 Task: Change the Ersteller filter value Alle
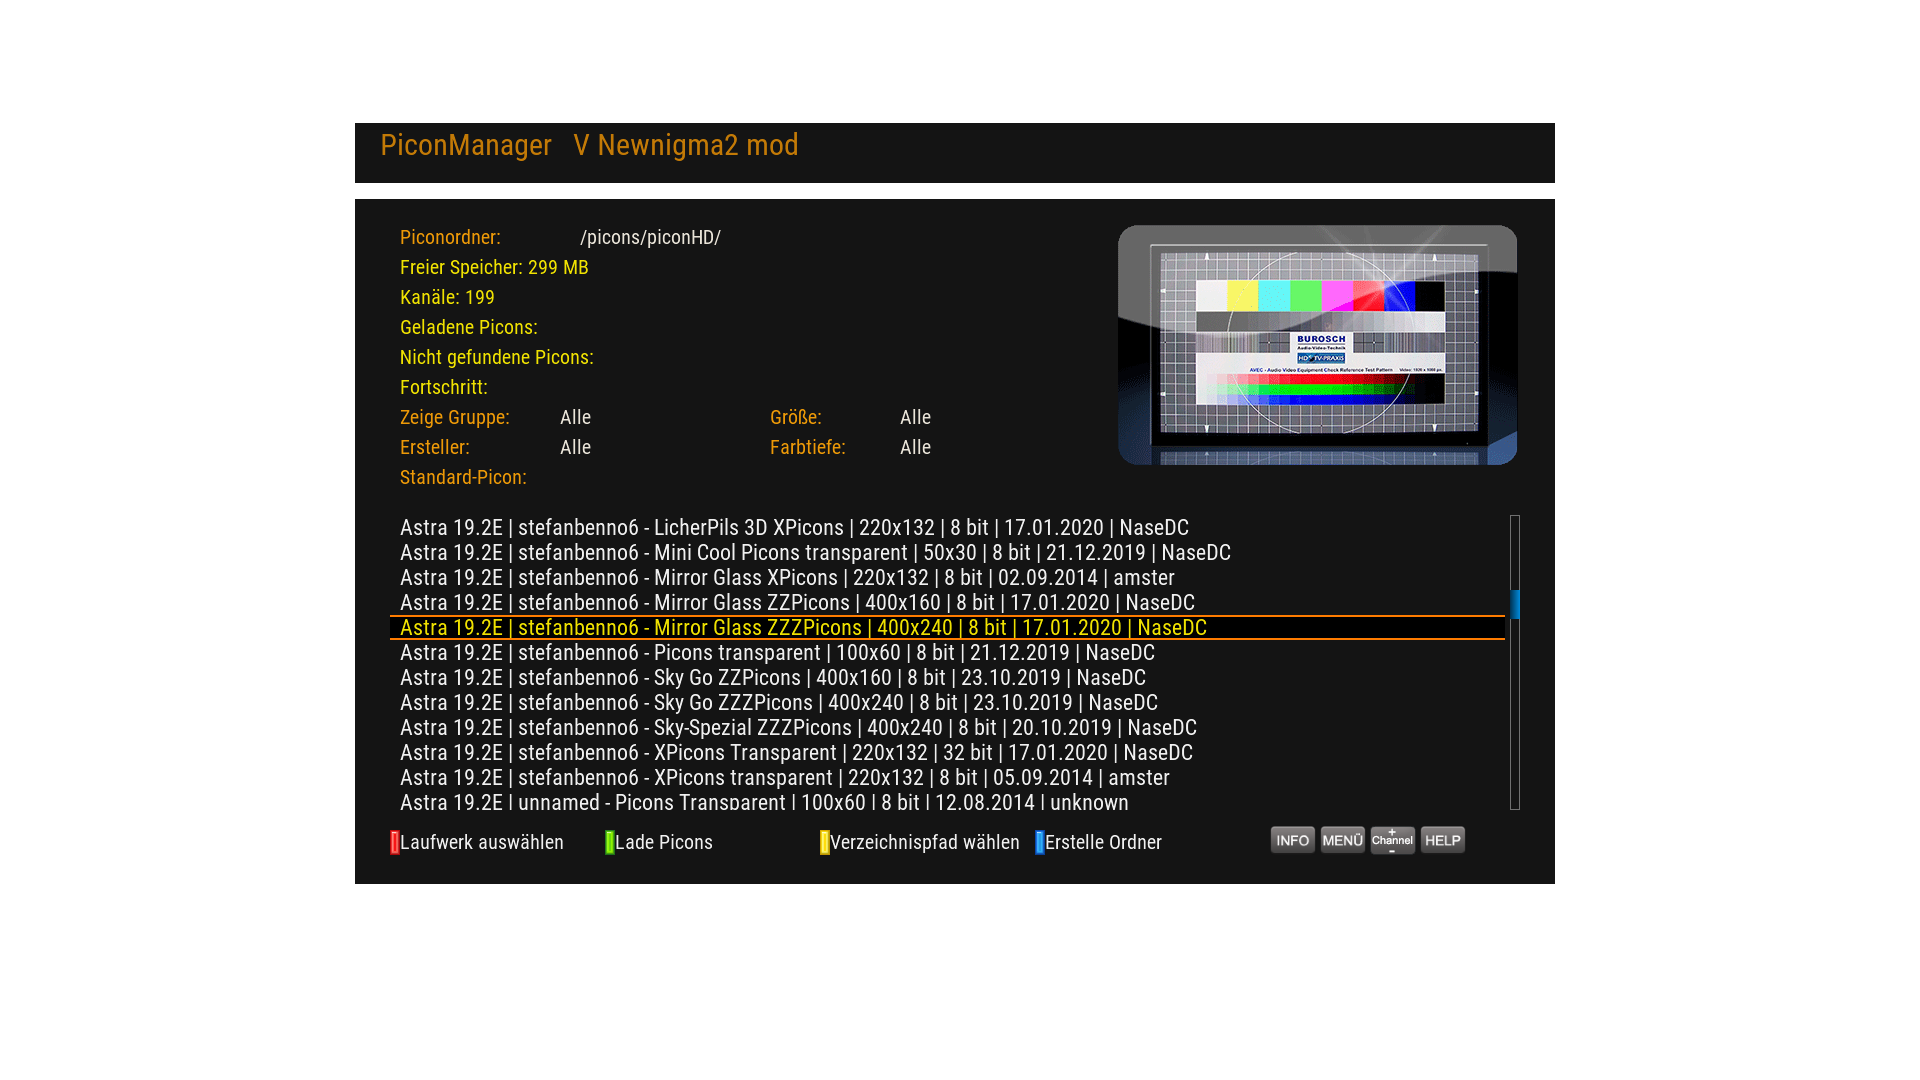click(x=575, y=447)
